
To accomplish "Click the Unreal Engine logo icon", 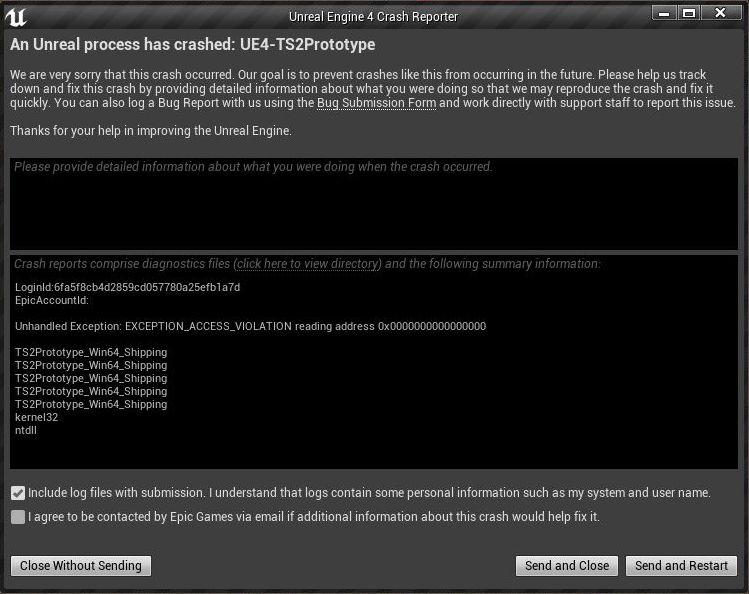I will 14,15.
